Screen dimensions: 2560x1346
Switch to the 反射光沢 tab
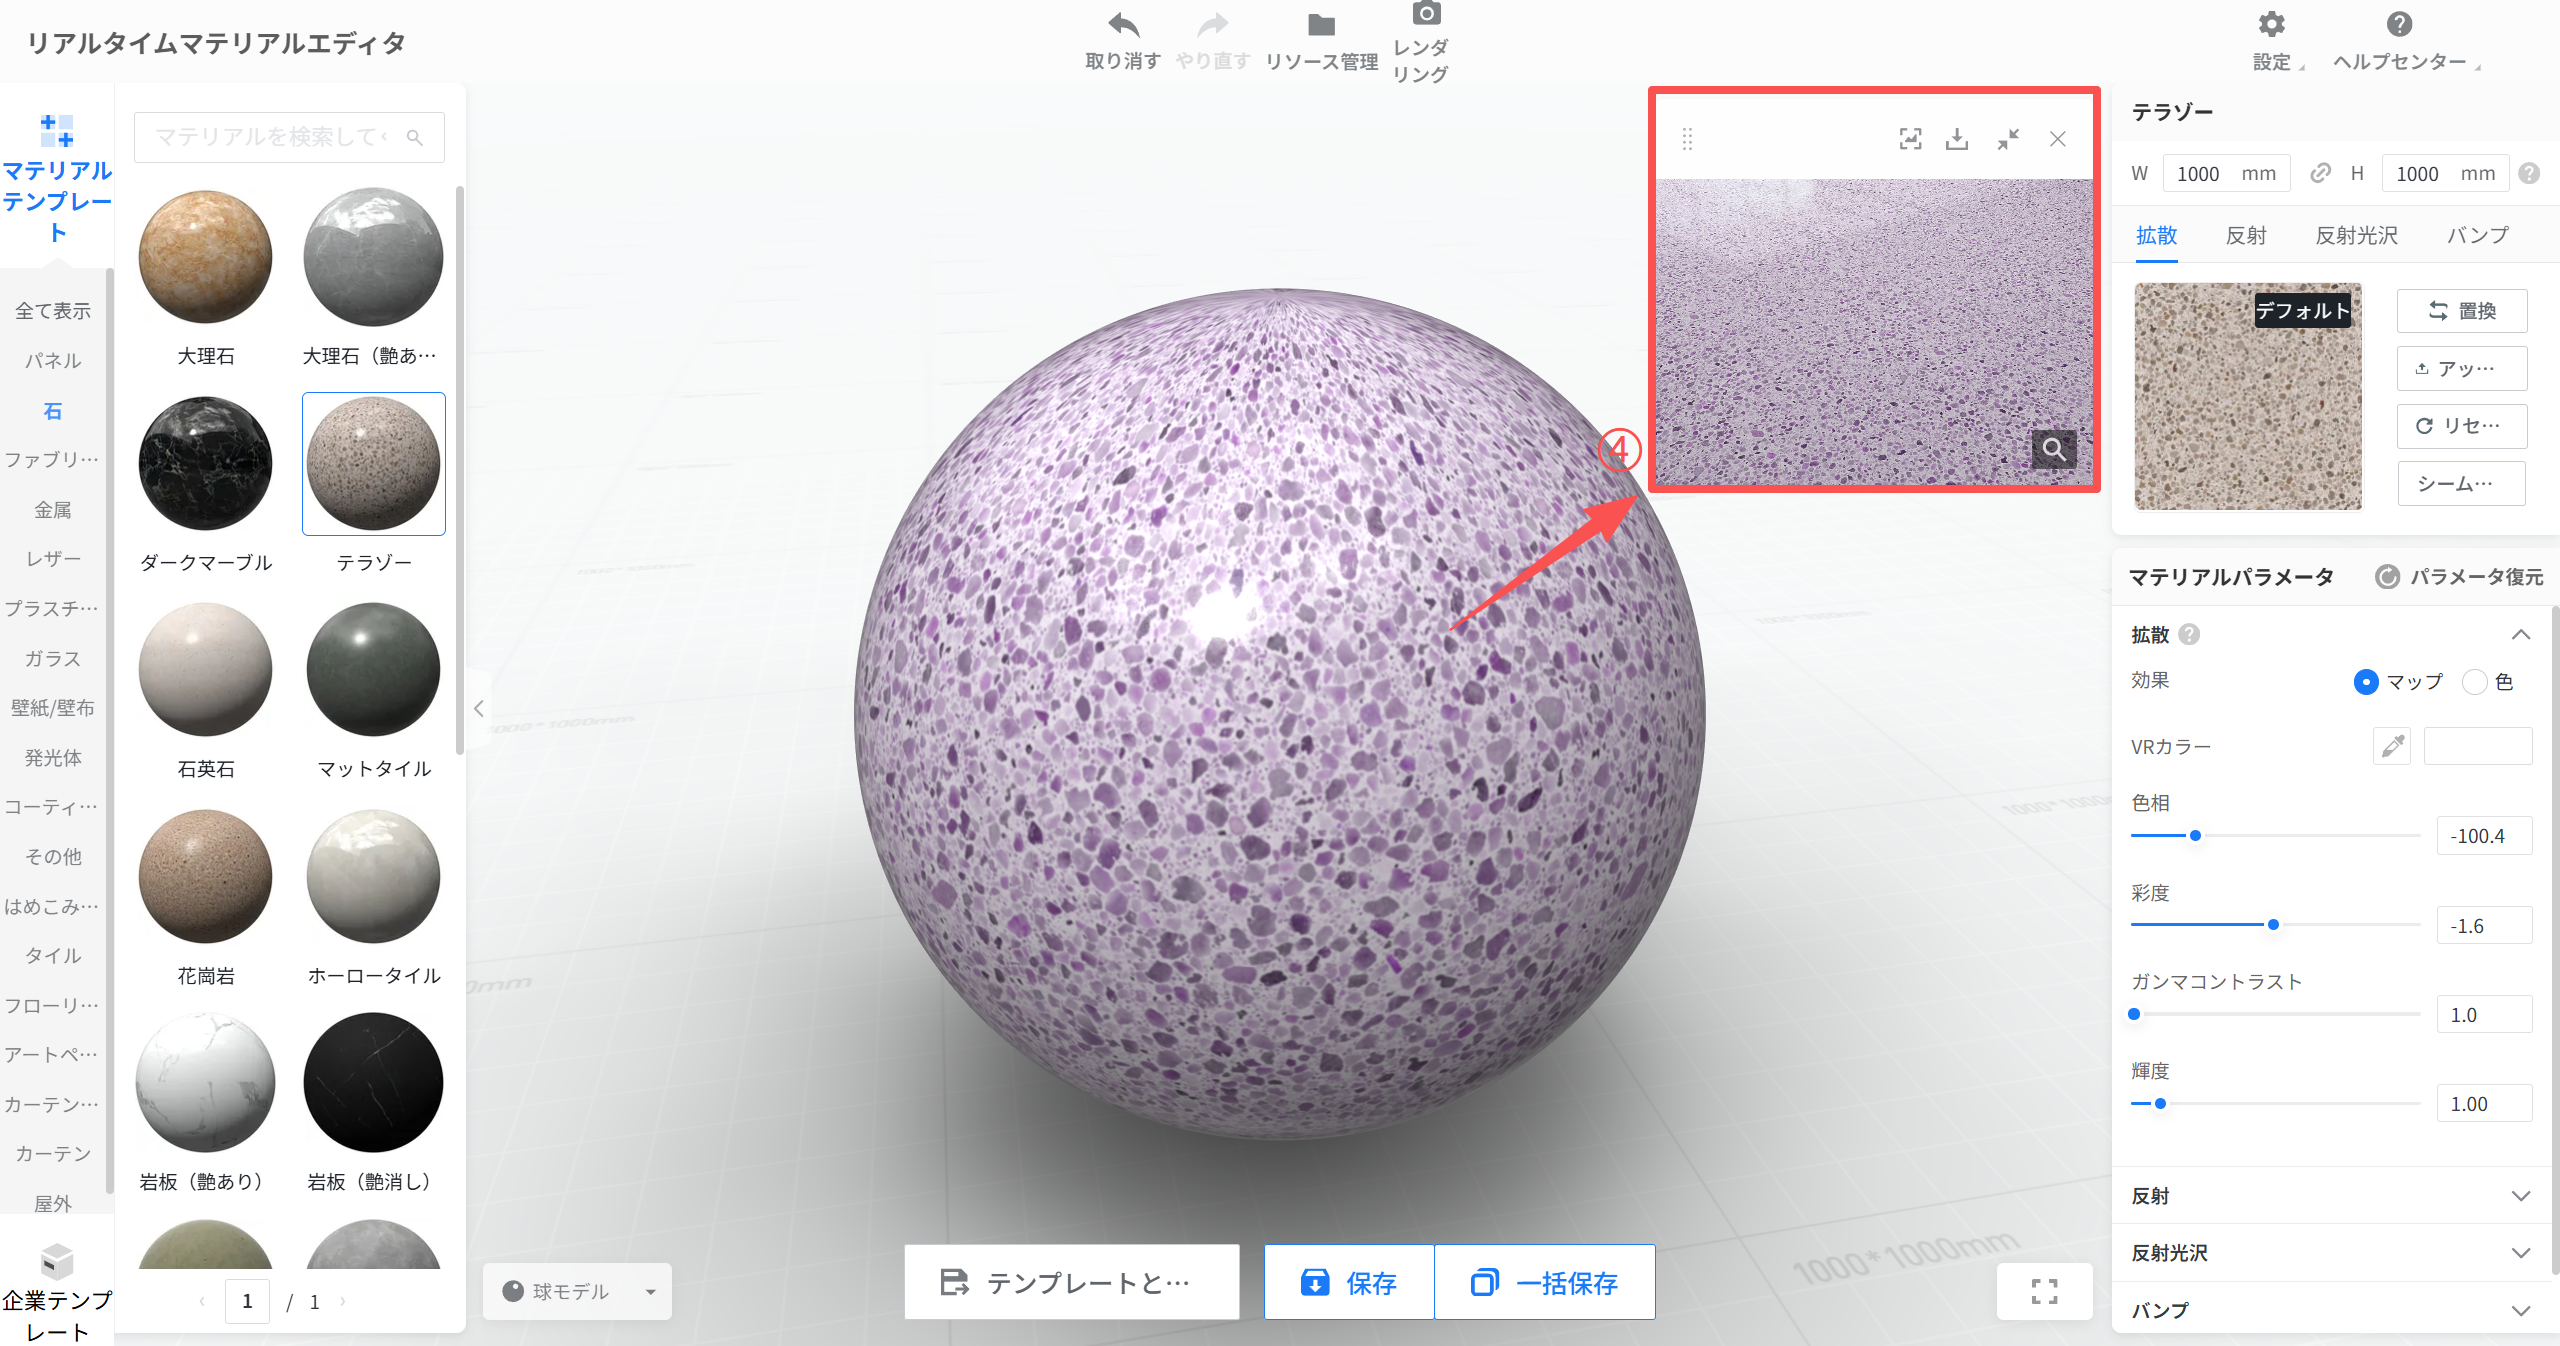(x=2357, y=235)
